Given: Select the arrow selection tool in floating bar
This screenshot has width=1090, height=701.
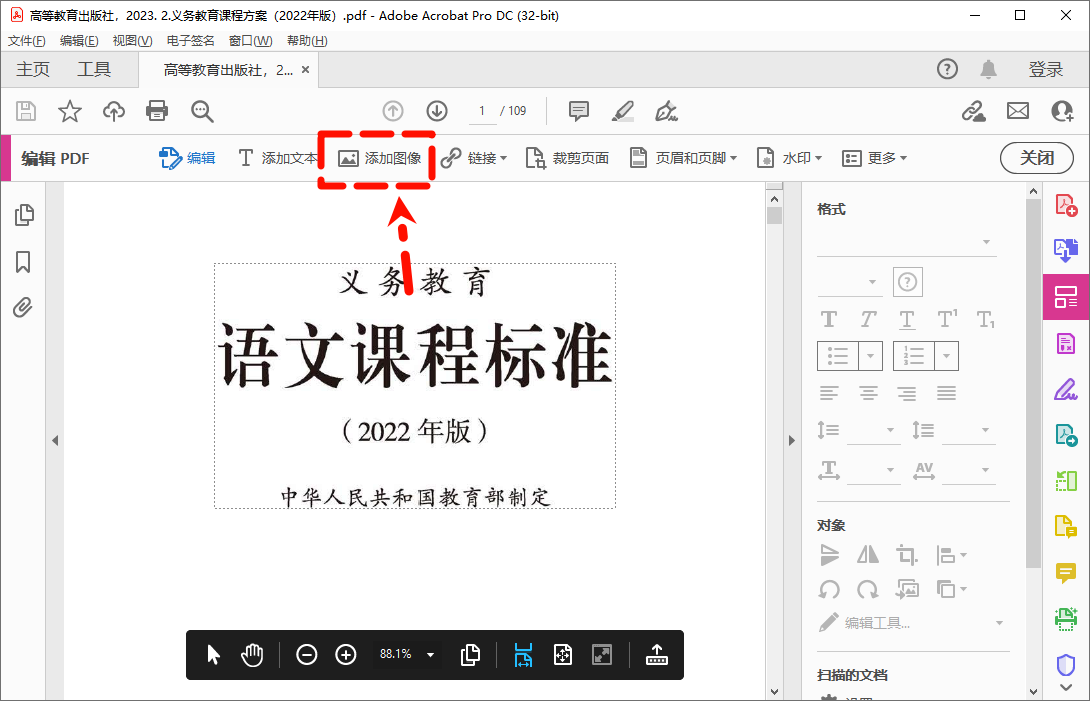Looking at the screenshot, I should pyautogui.click(x=213, y=654).
